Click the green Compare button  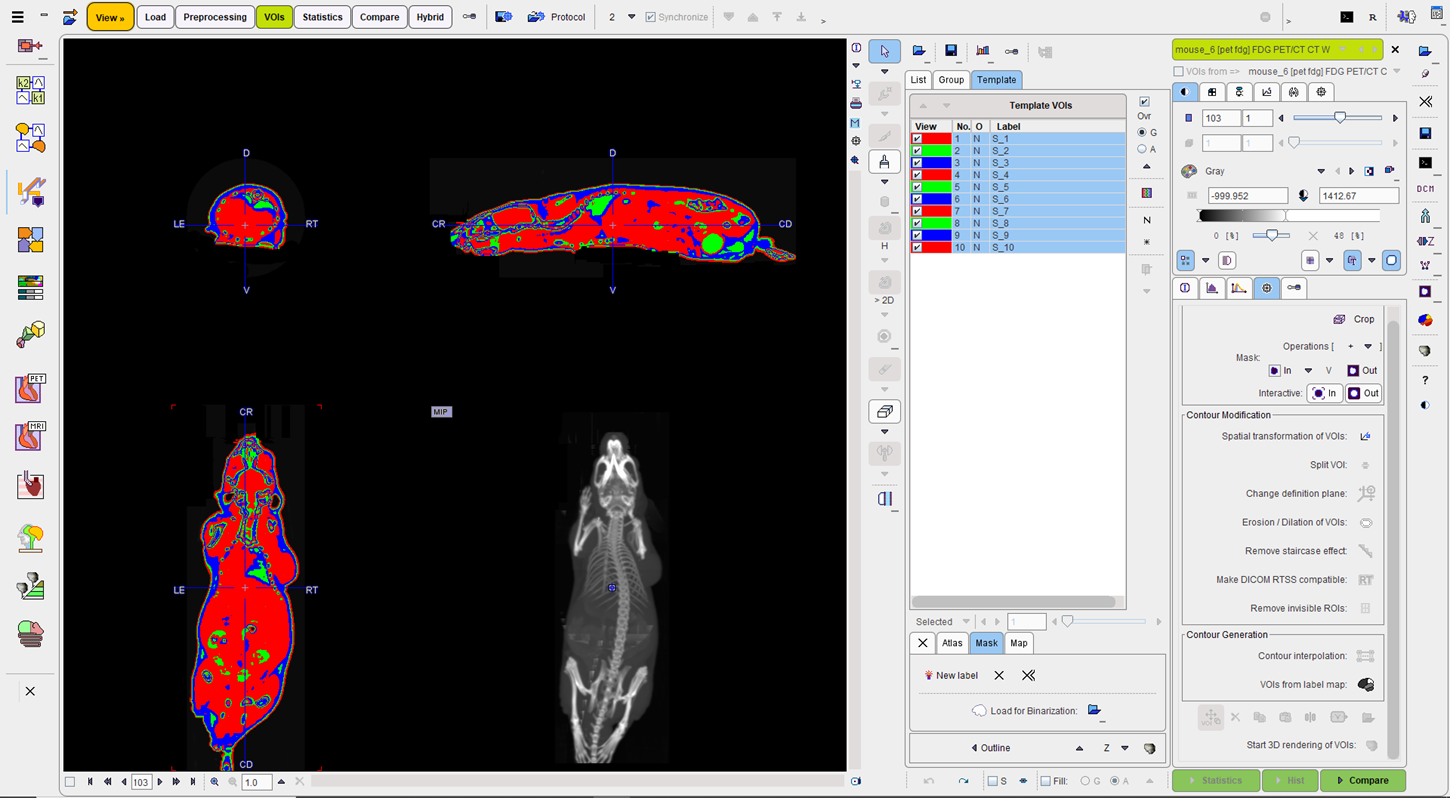[1362, 780]
